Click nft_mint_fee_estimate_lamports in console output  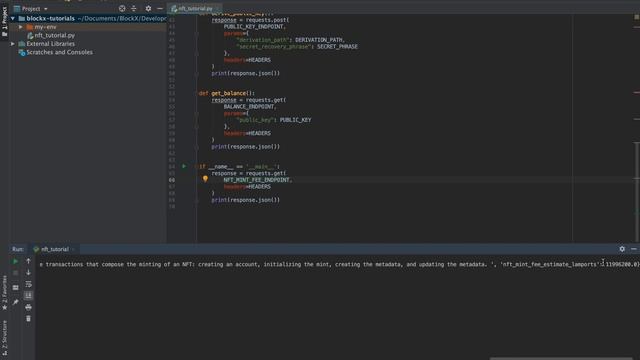tap(550, 264)
